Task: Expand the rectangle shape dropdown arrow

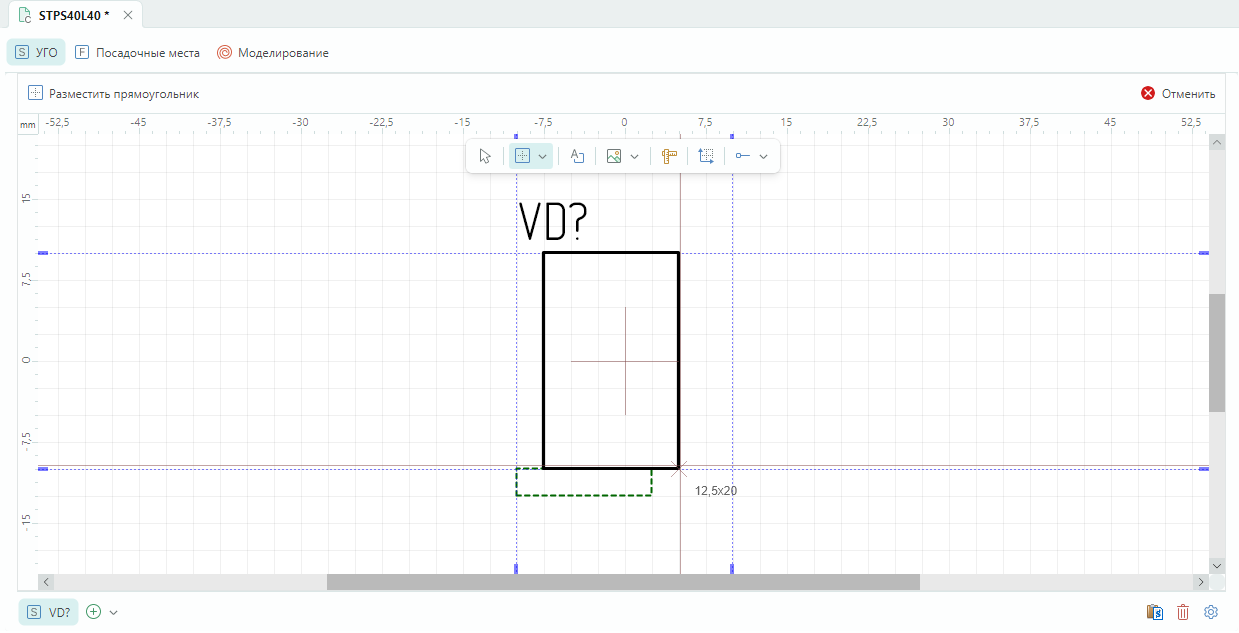Action: click(x=543, y=156)
